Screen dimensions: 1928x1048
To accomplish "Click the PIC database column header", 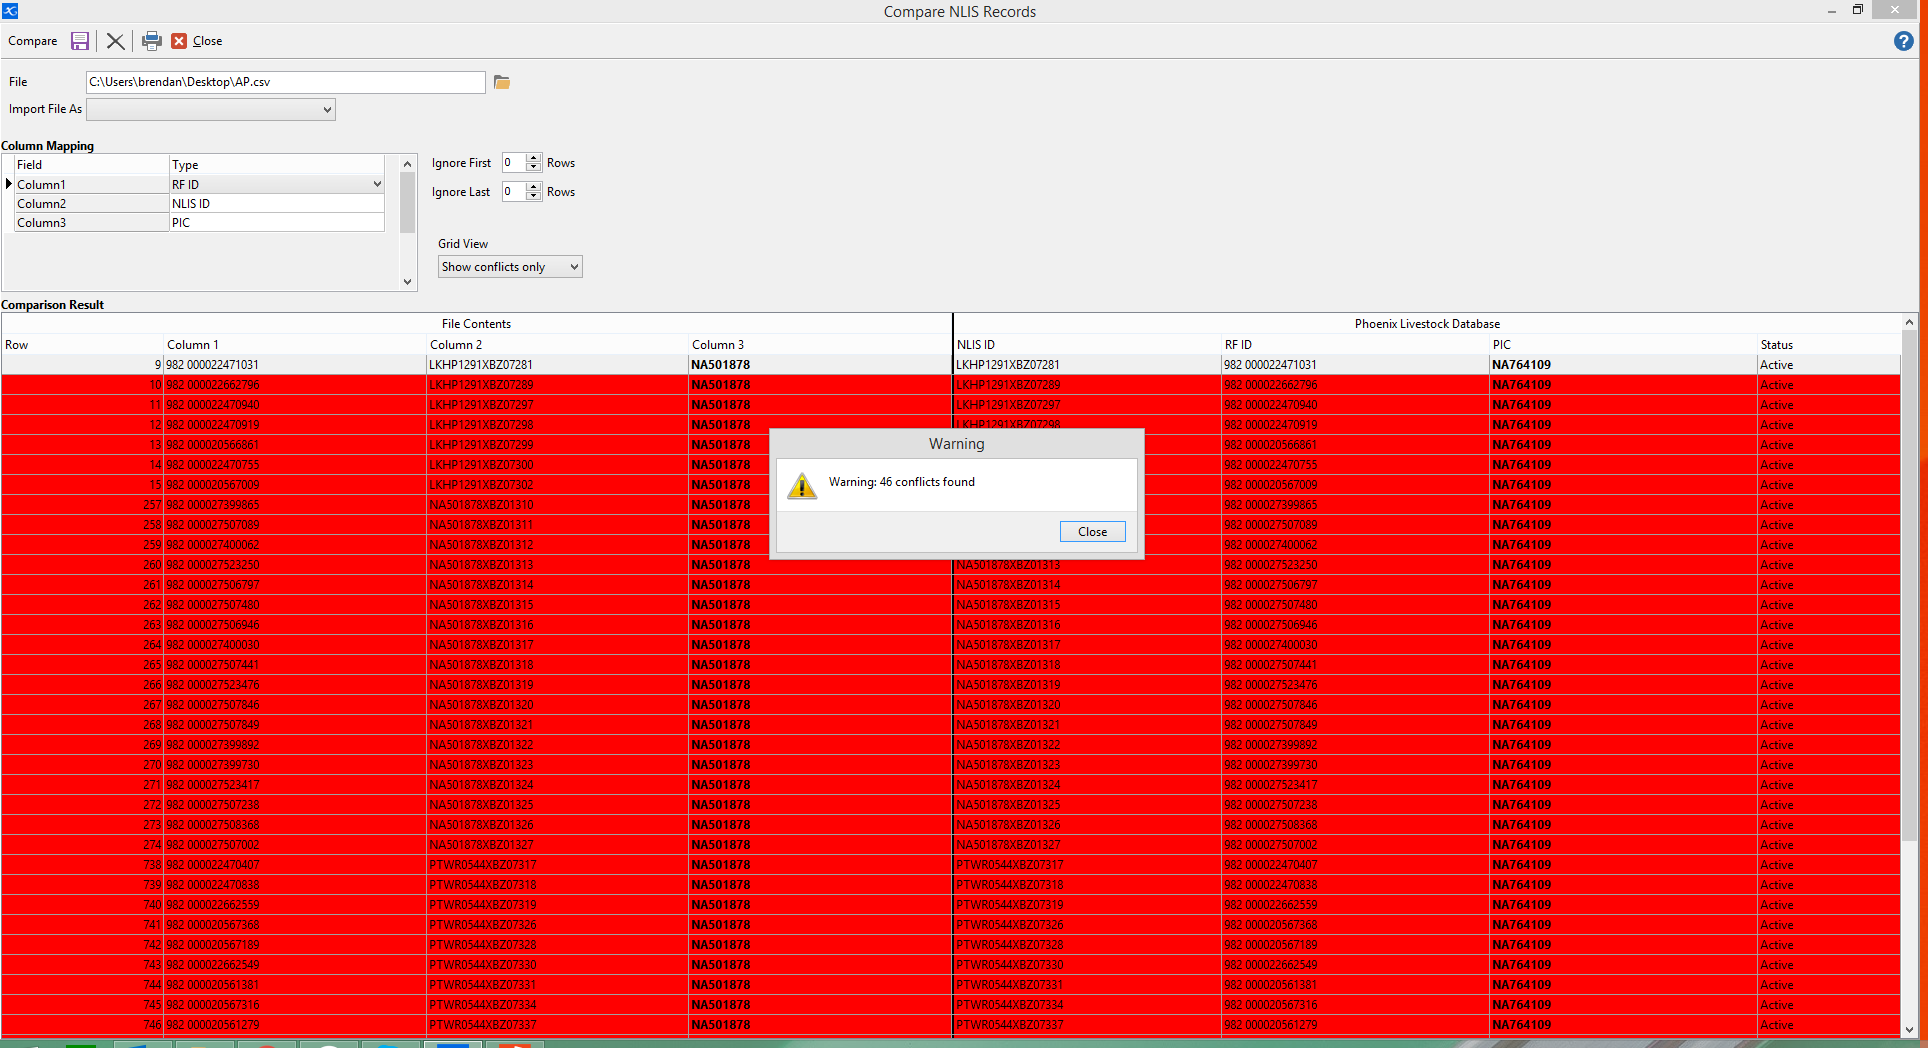I will point(1623,345).
